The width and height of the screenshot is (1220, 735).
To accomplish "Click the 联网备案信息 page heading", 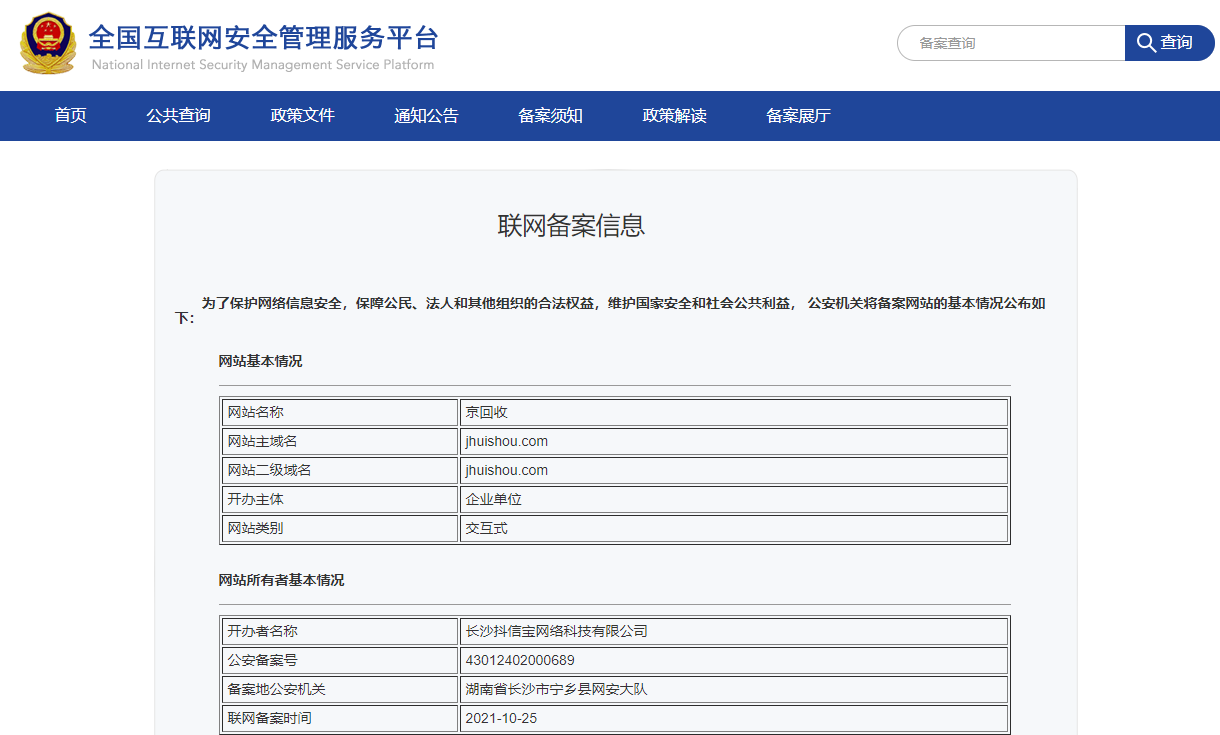I will (x=571, y=225).
